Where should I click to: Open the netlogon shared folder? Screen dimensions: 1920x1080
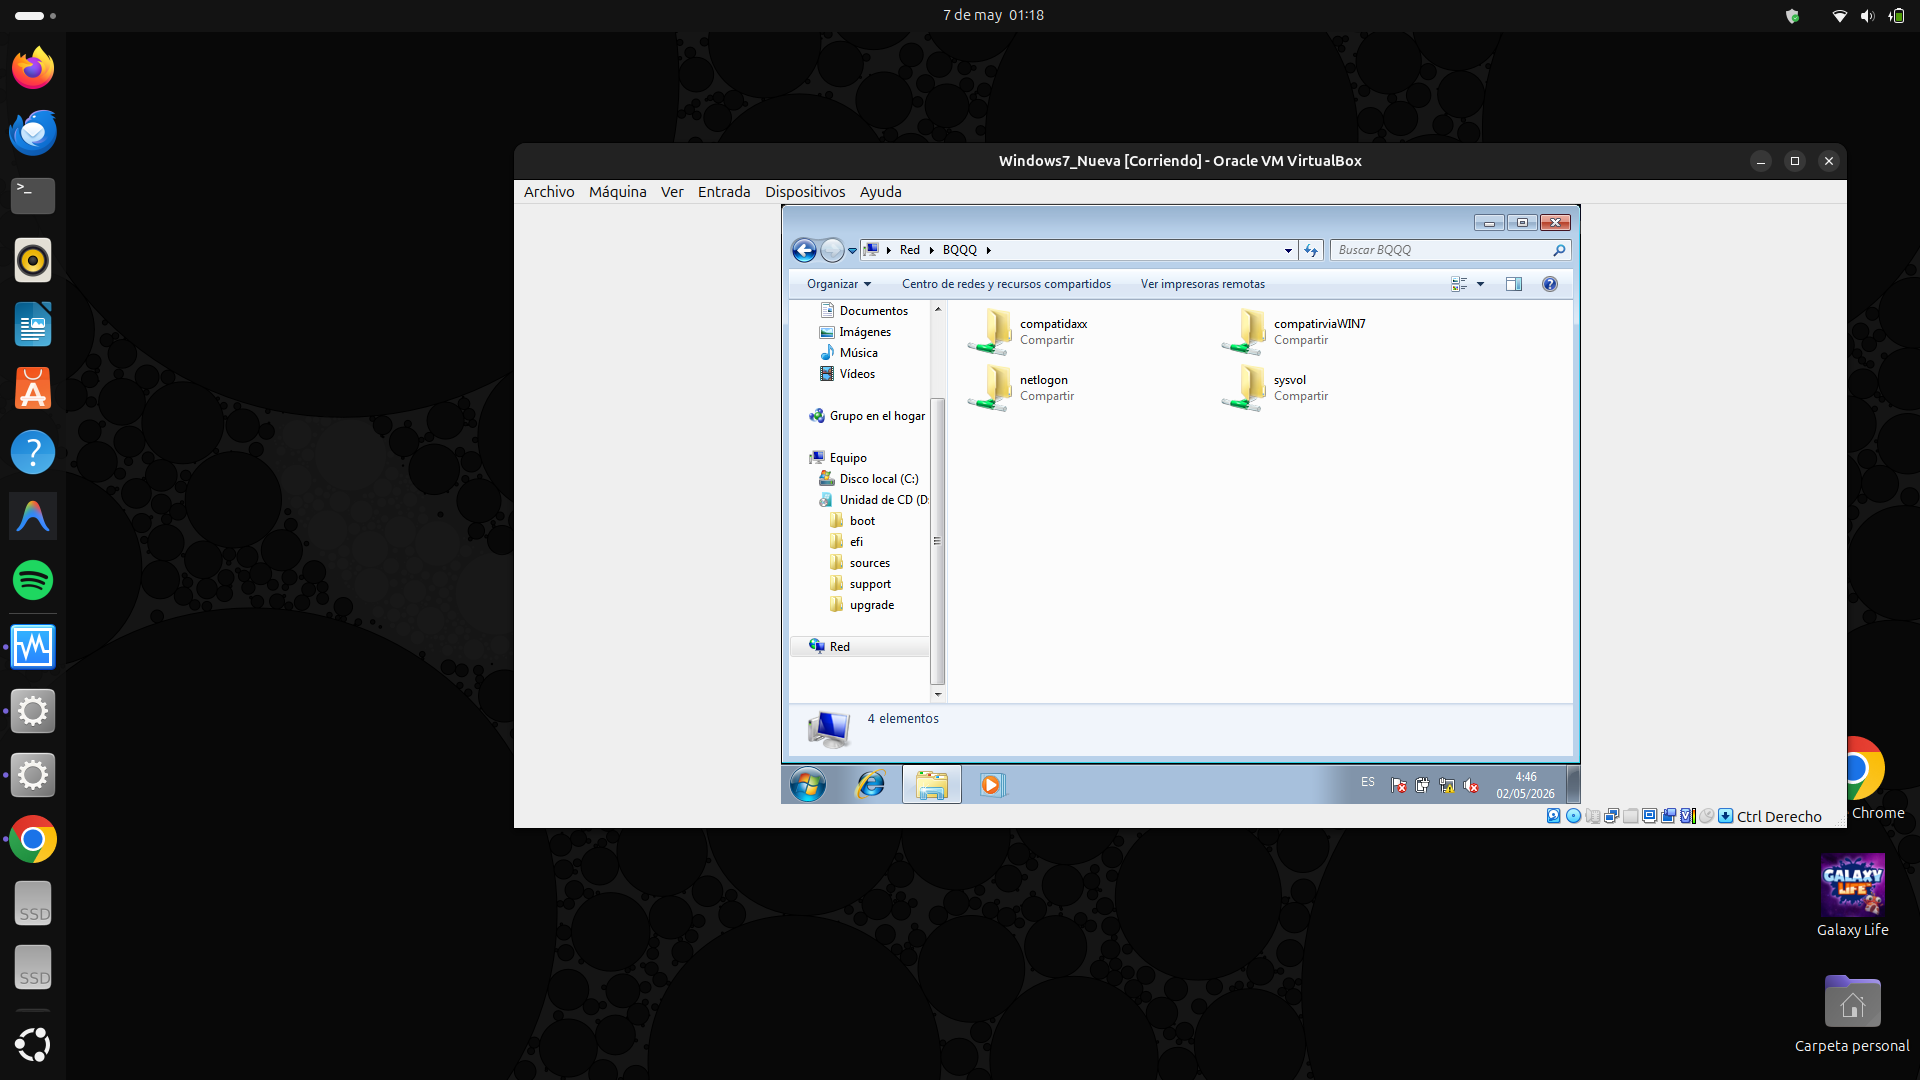(x=1020, y=388)
